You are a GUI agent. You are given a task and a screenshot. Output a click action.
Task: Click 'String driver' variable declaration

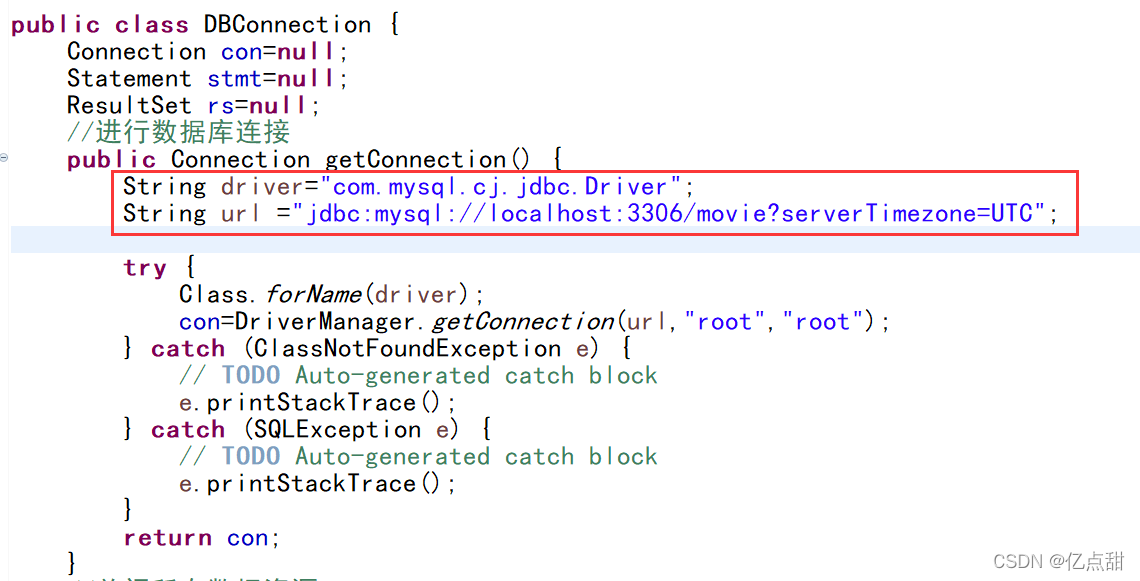click(x=212, y=187)
